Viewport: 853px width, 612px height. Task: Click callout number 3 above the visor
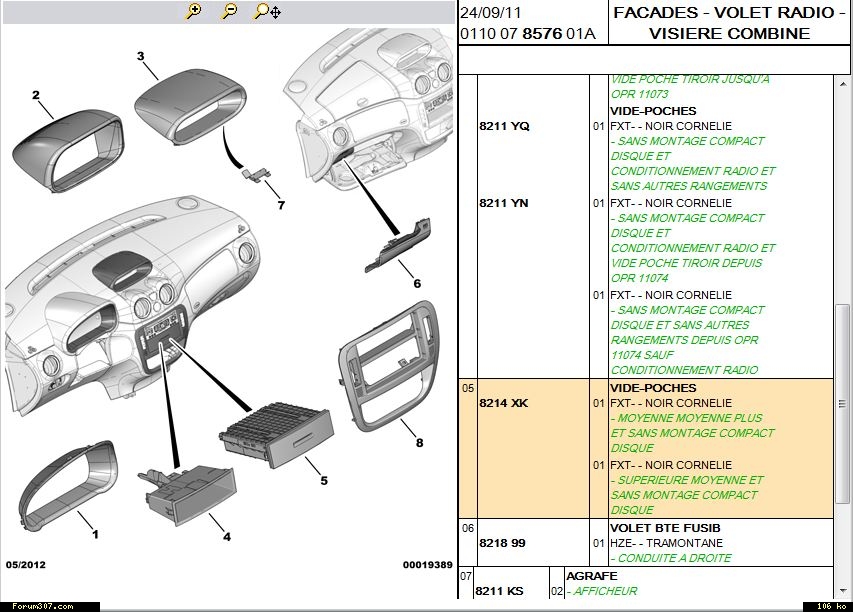140,56
